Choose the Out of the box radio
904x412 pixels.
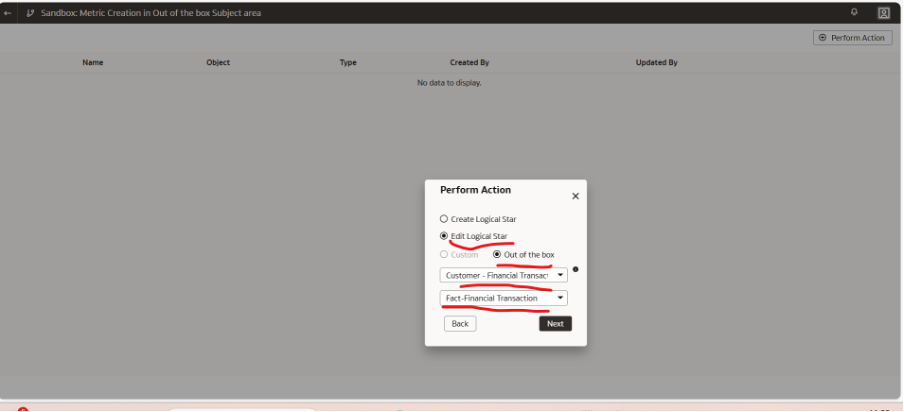[497, 255]
